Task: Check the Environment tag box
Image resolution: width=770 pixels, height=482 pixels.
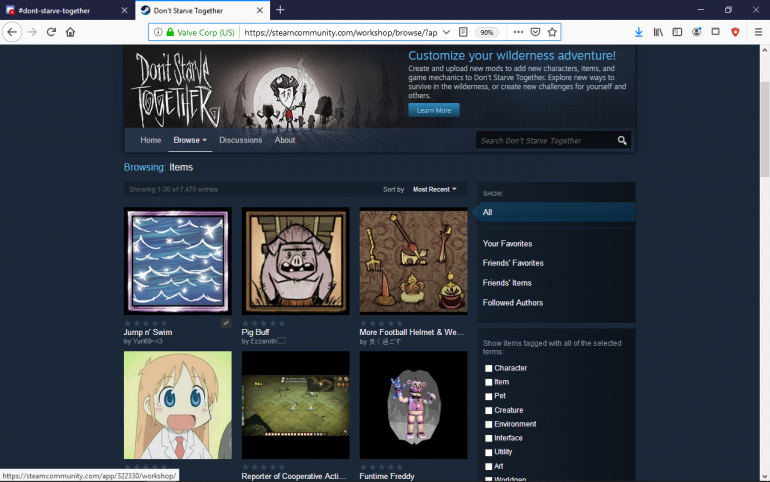Action: (489, 424)
